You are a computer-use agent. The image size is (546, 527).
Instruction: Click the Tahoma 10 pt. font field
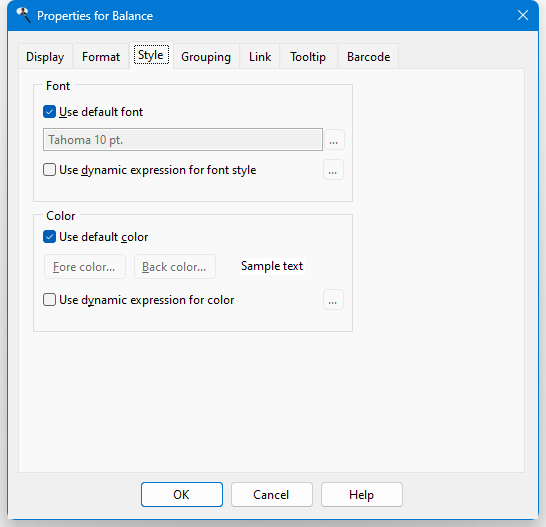(x=183, y=140)
